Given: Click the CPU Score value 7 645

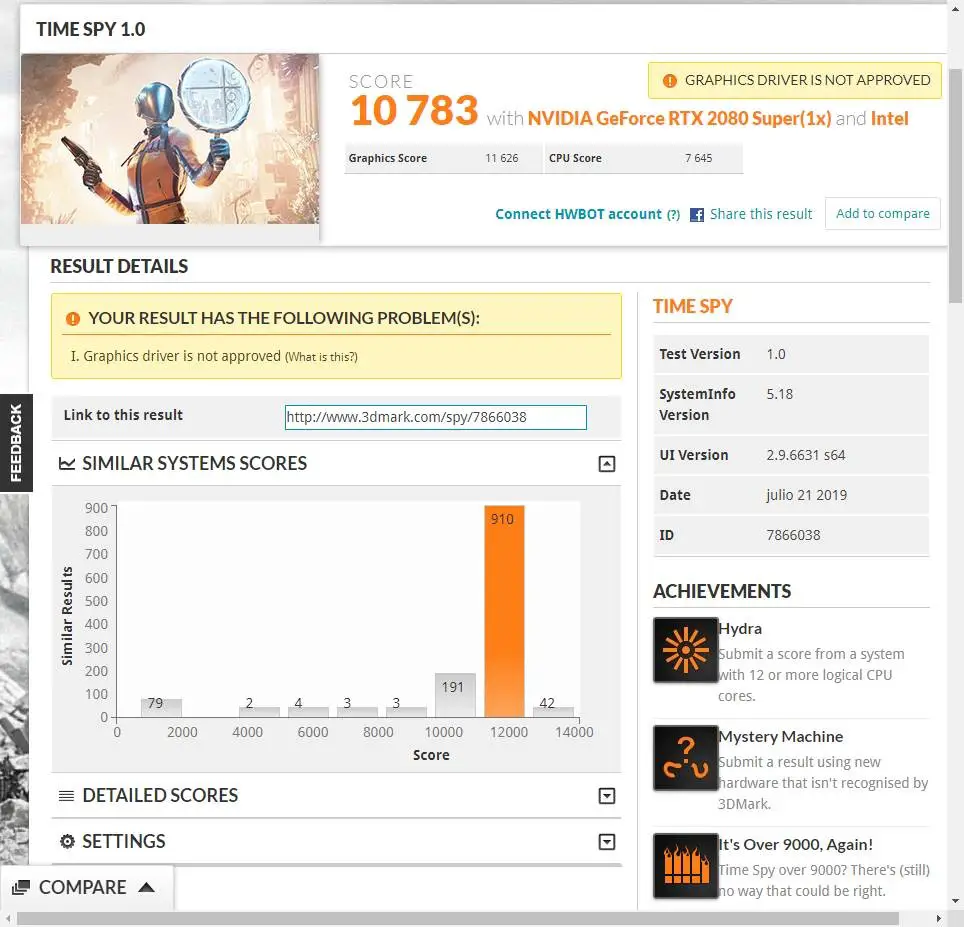Looking at the screenshot, I should click(698, 158).
